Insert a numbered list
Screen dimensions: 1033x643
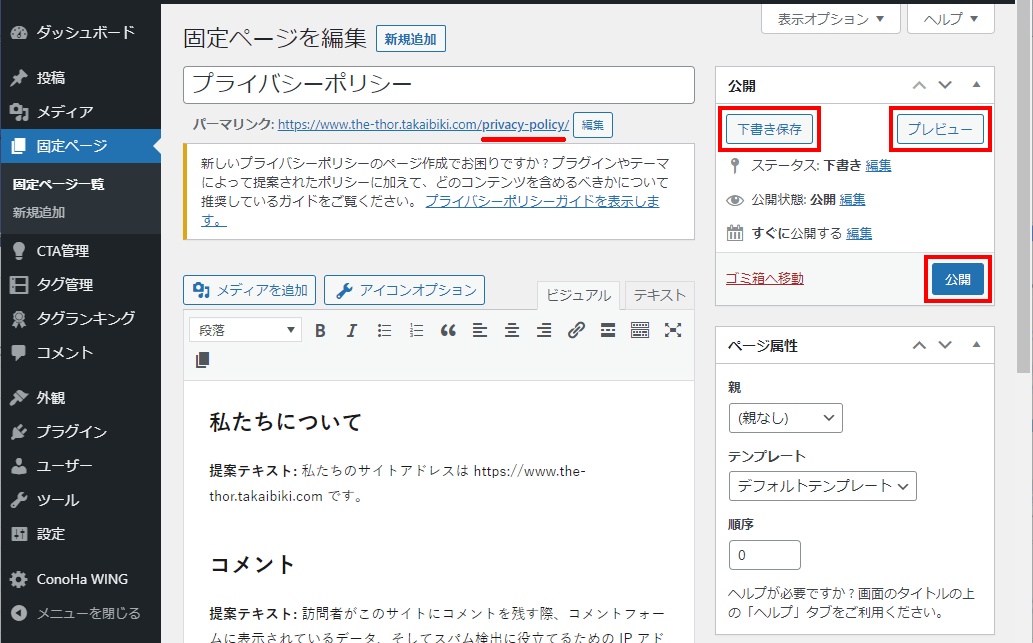tap(416, 331)
